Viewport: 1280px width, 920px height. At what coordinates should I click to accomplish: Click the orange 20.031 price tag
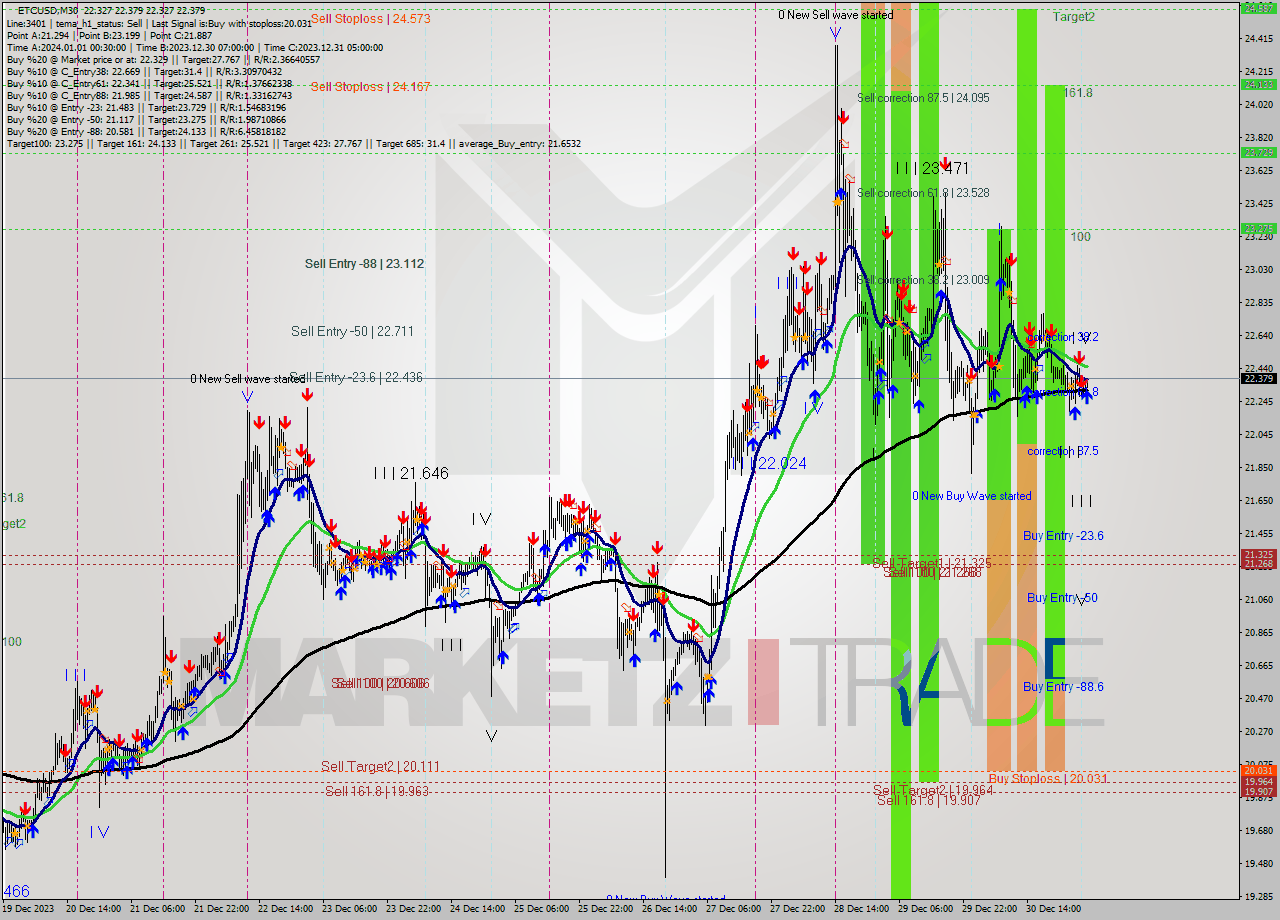pyautogui.click(x=1258, y=771)
